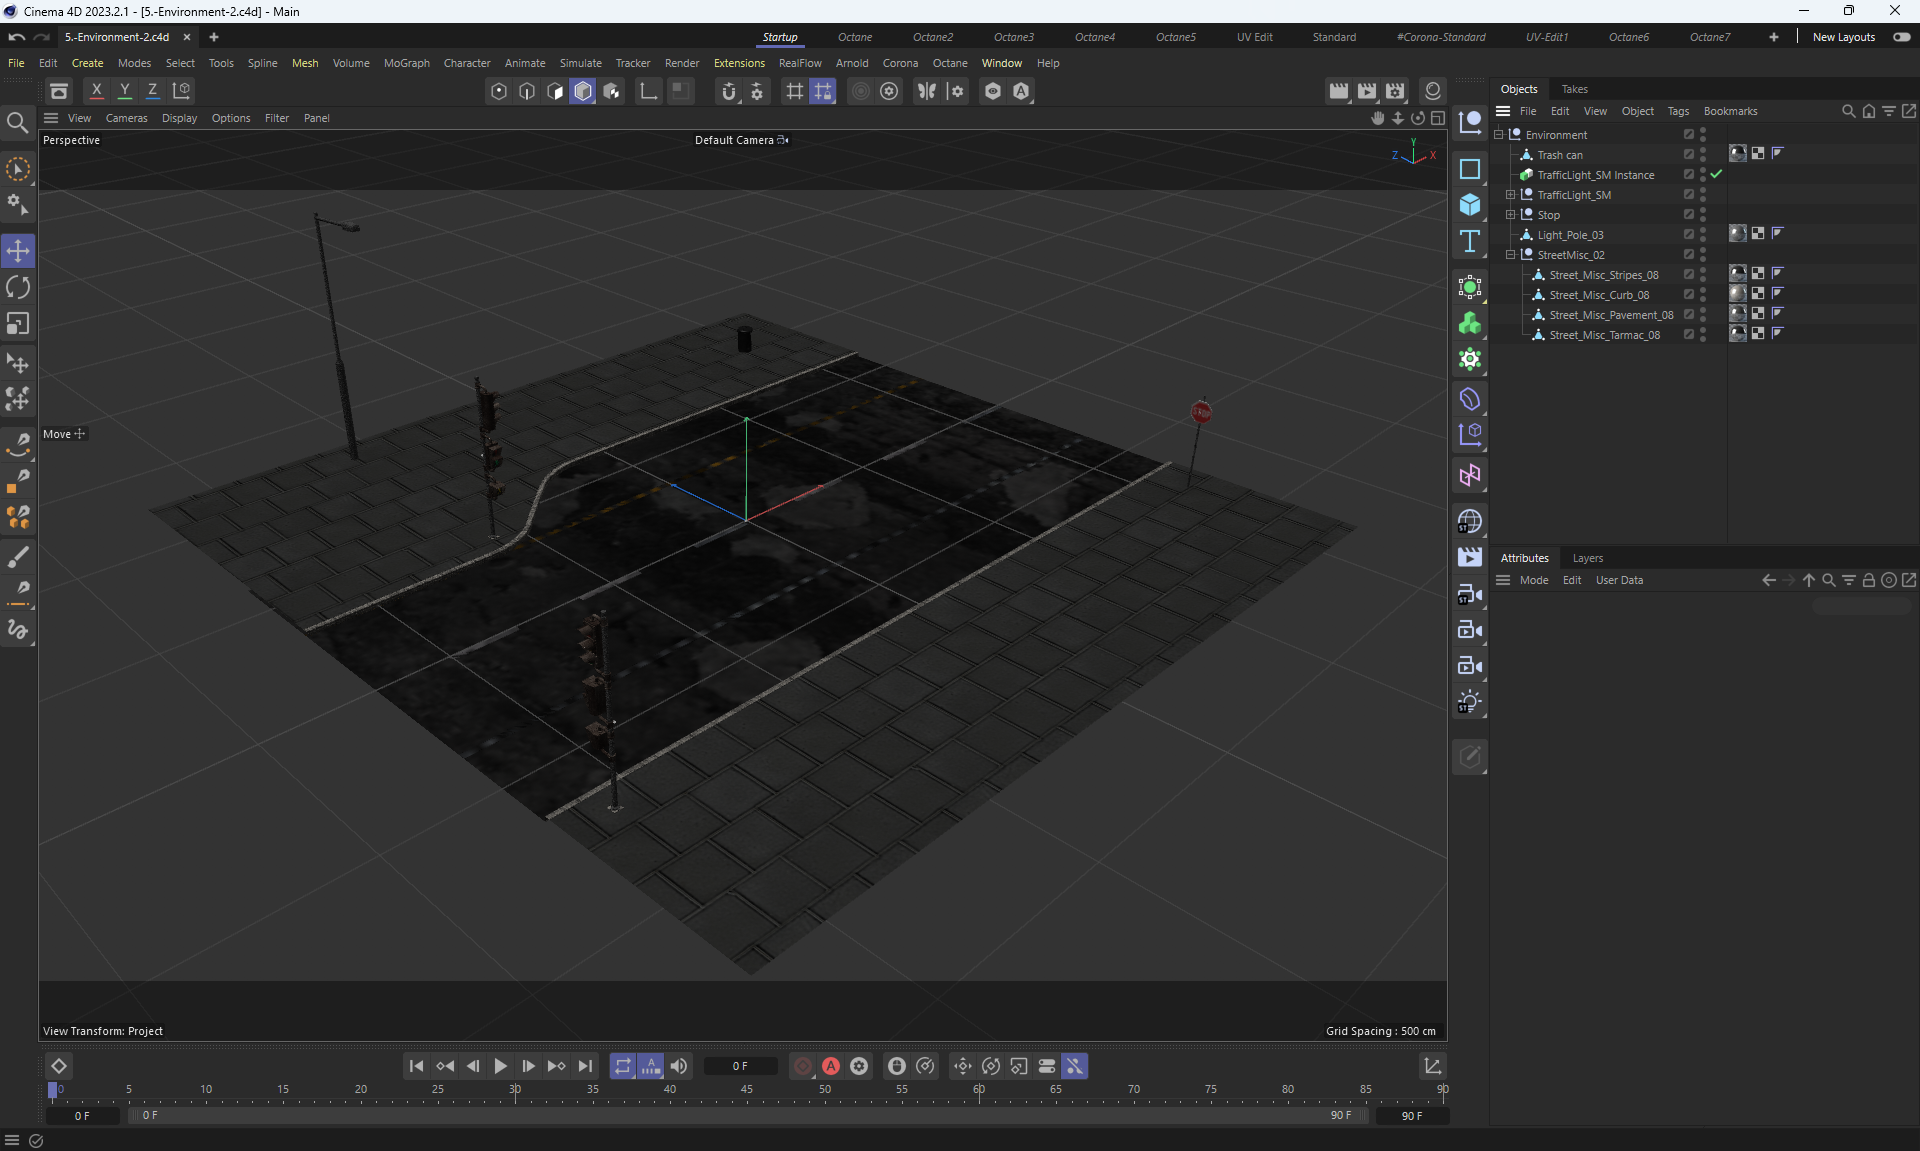The height and width of the screenshot is (1151, 1920).
Task: Switch to the UV Edit layout tab
Action: 1254,37
